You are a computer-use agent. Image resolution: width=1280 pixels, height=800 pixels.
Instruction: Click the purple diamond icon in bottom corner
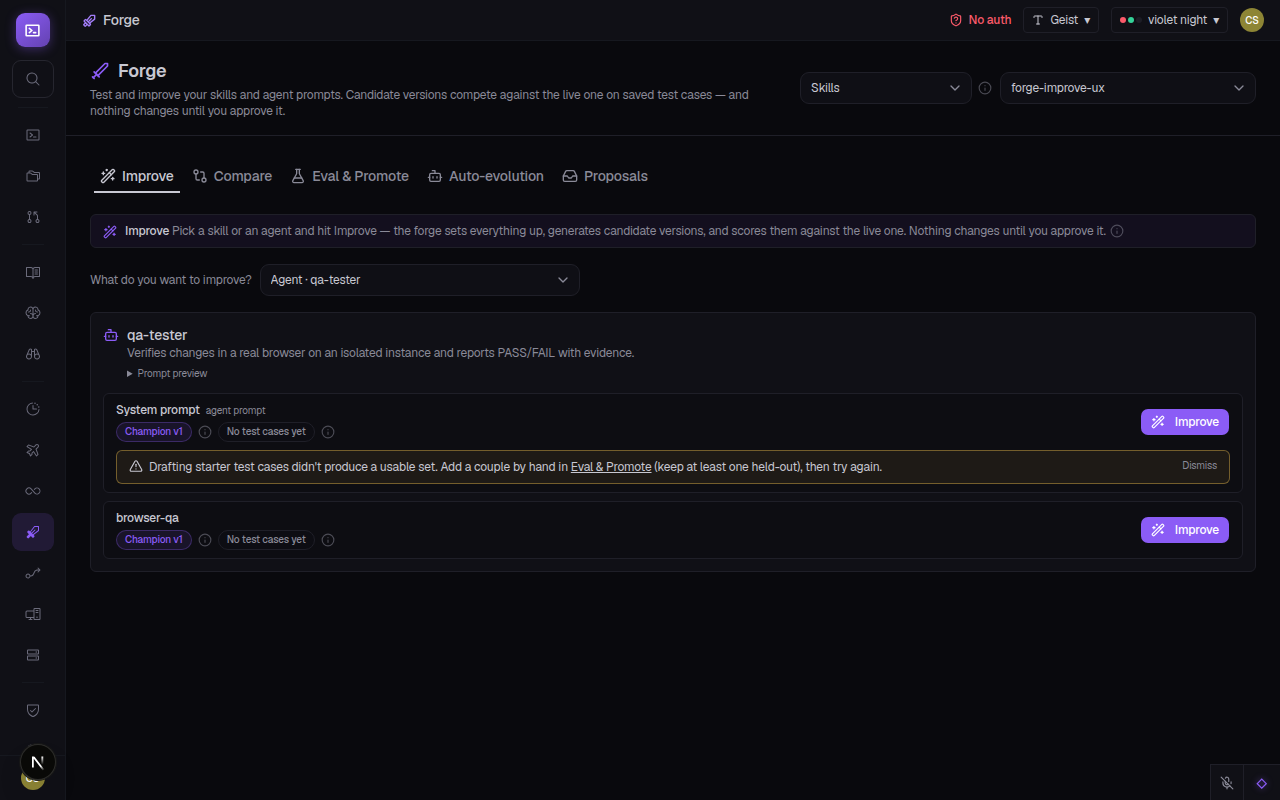point(1262,783)
